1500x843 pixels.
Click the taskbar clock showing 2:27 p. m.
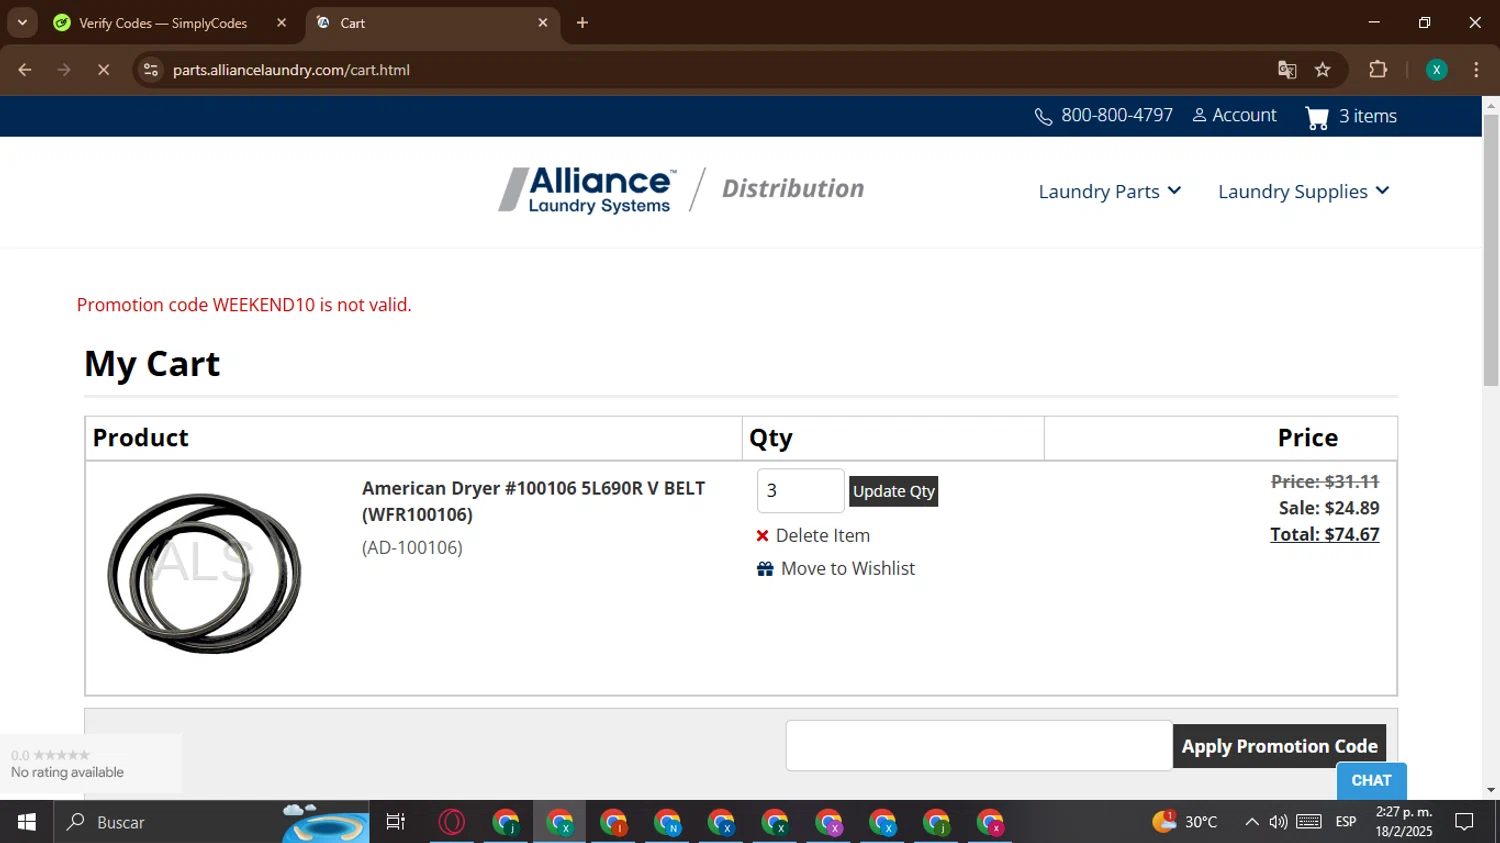point(1404,822)
